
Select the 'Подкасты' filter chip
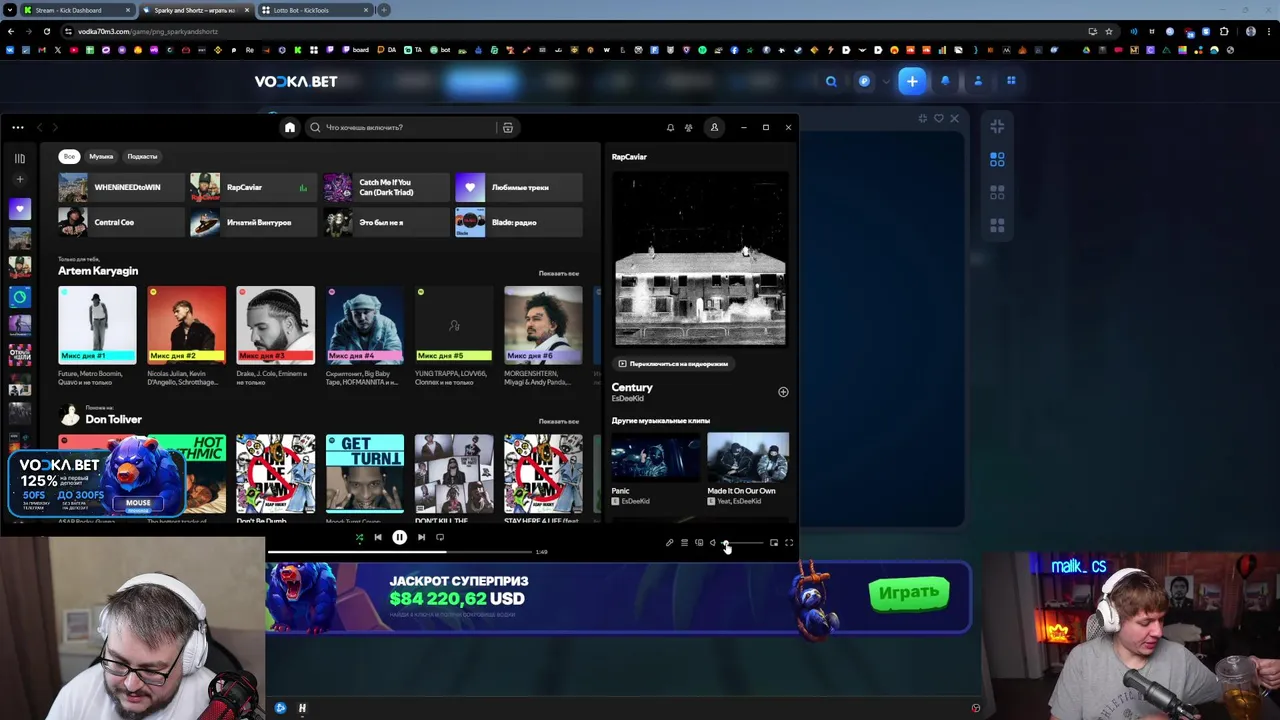pyautogui.click(x=142, y=156)
